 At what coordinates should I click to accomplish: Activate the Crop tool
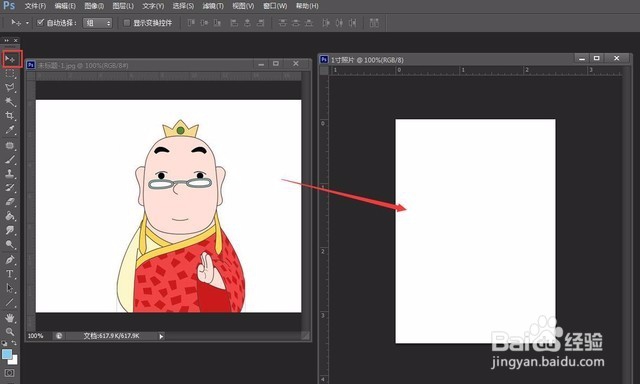tap(10, 115)
